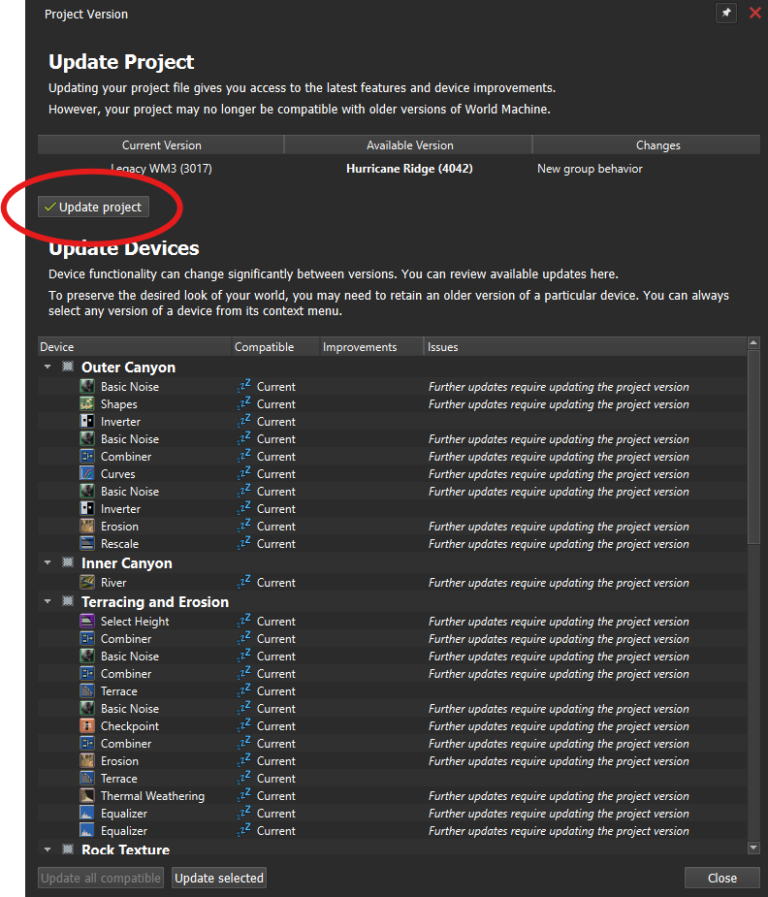Click the Compatible column header

click(x=267, y=347)
